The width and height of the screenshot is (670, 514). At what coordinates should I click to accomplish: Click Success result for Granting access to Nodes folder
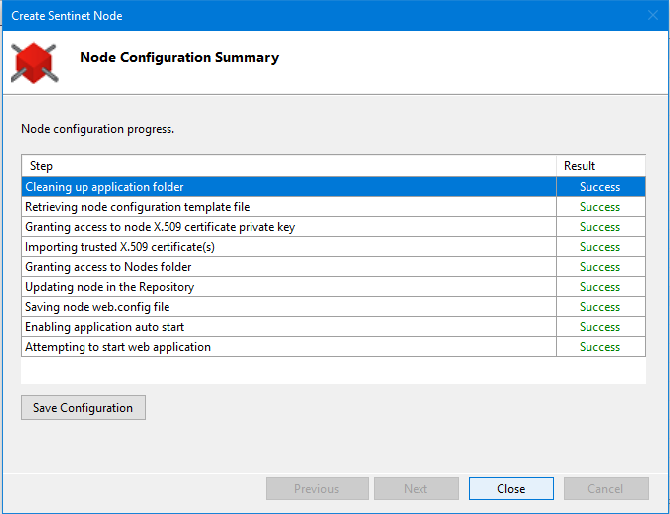600,267
